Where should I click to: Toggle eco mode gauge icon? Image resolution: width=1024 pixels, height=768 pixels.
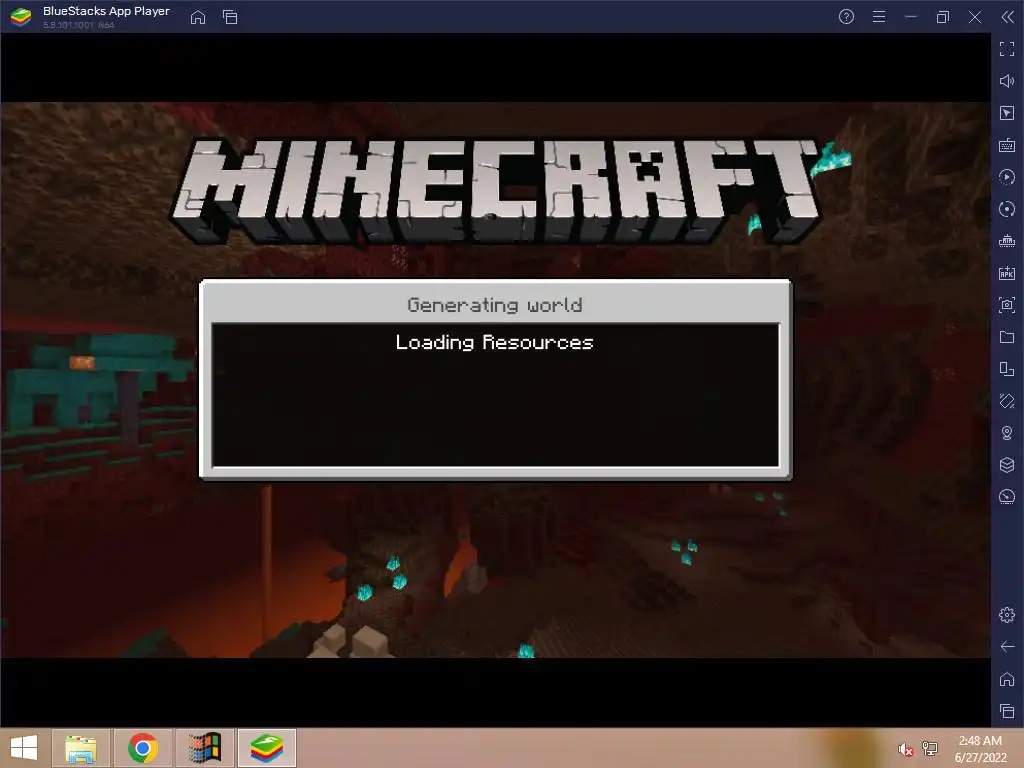click(1007, 497)
